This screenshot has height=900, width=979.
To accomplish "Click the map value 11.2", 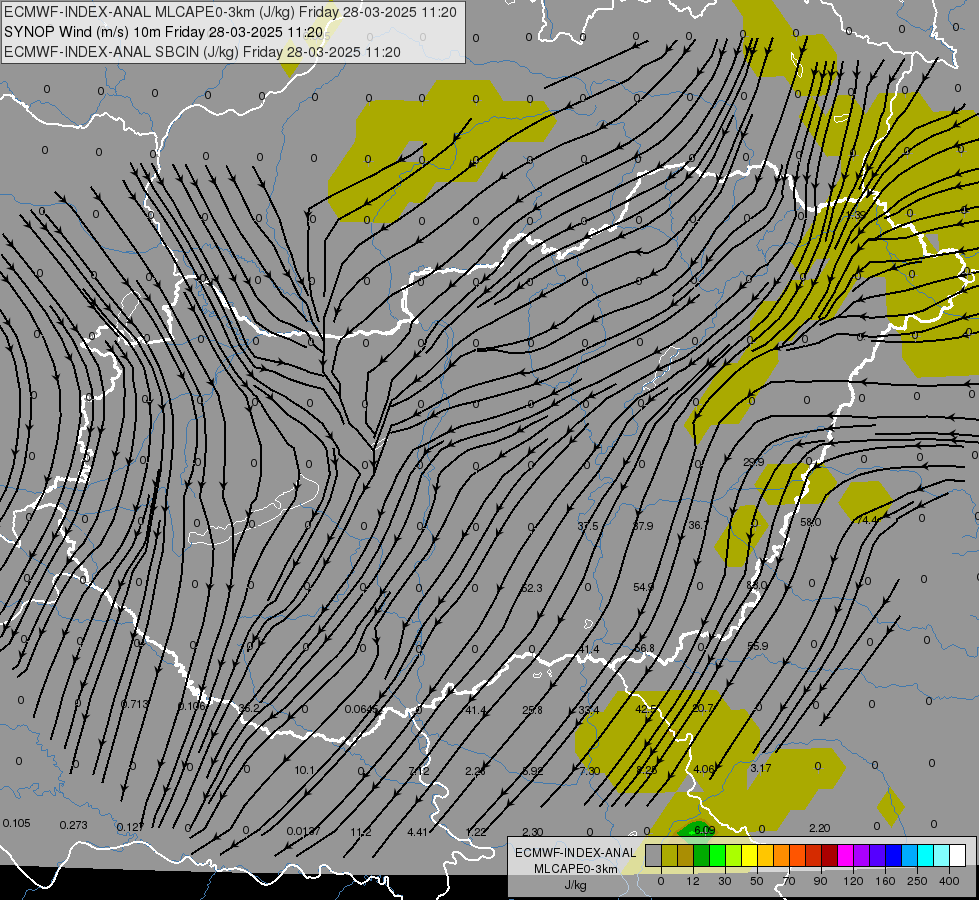I will pyautogui.click(x=361, y=832).
